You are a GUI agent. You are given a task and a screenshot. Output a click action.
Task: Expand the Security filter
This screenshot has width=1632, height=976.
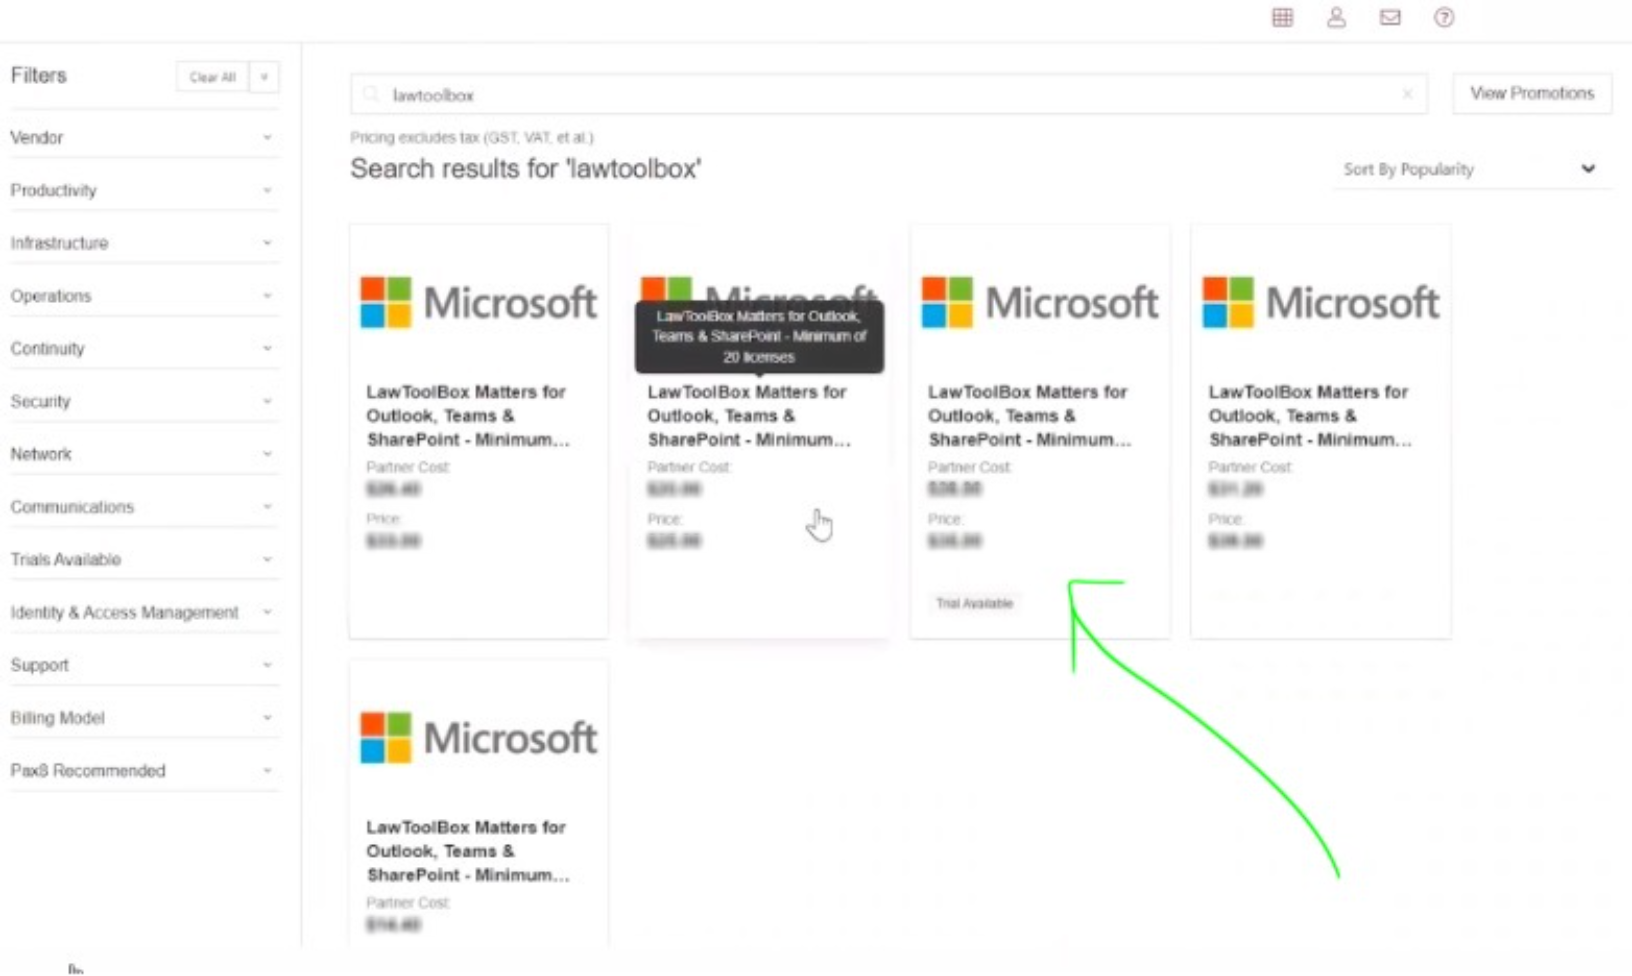144,401
